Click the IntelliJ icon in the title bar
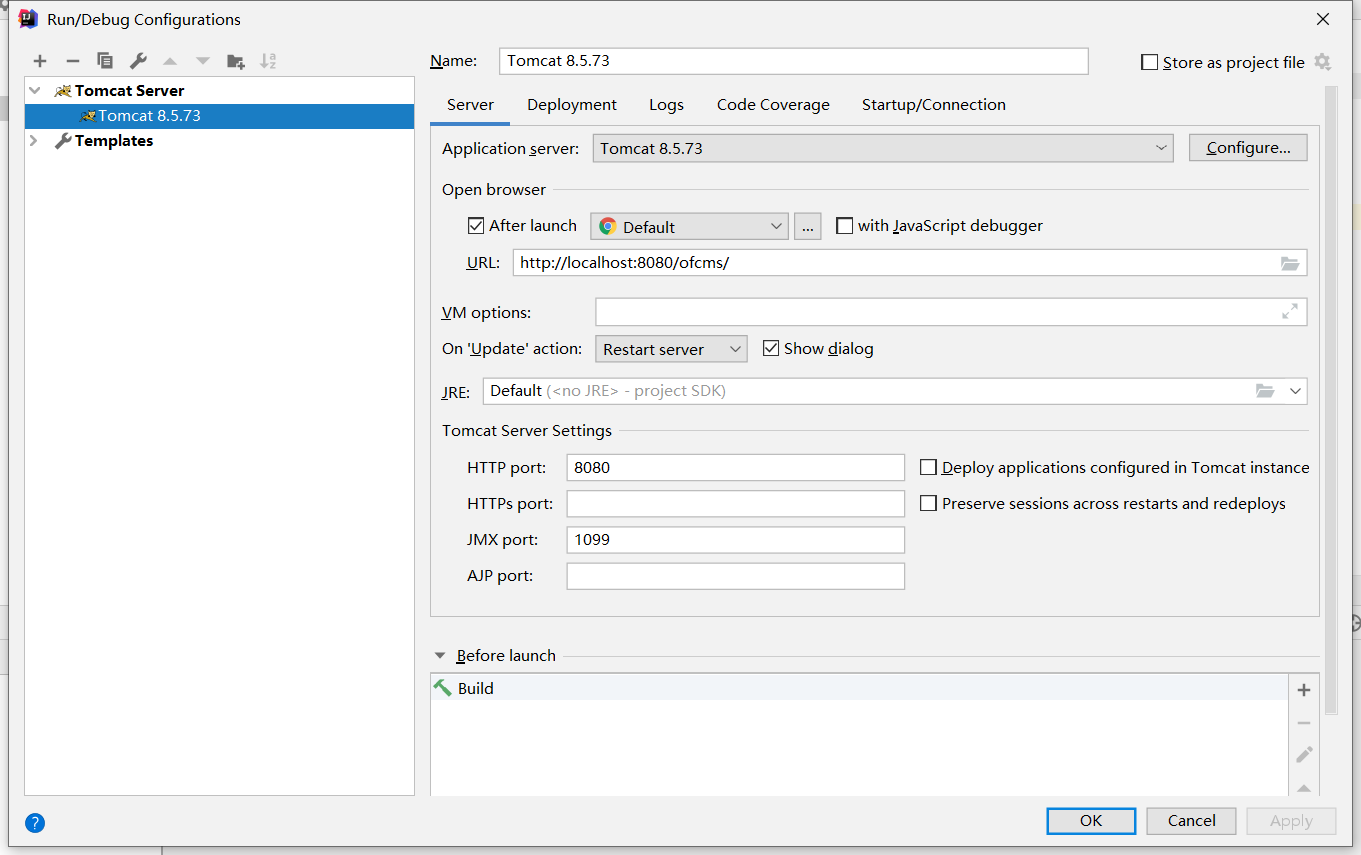 pos(28,19)
